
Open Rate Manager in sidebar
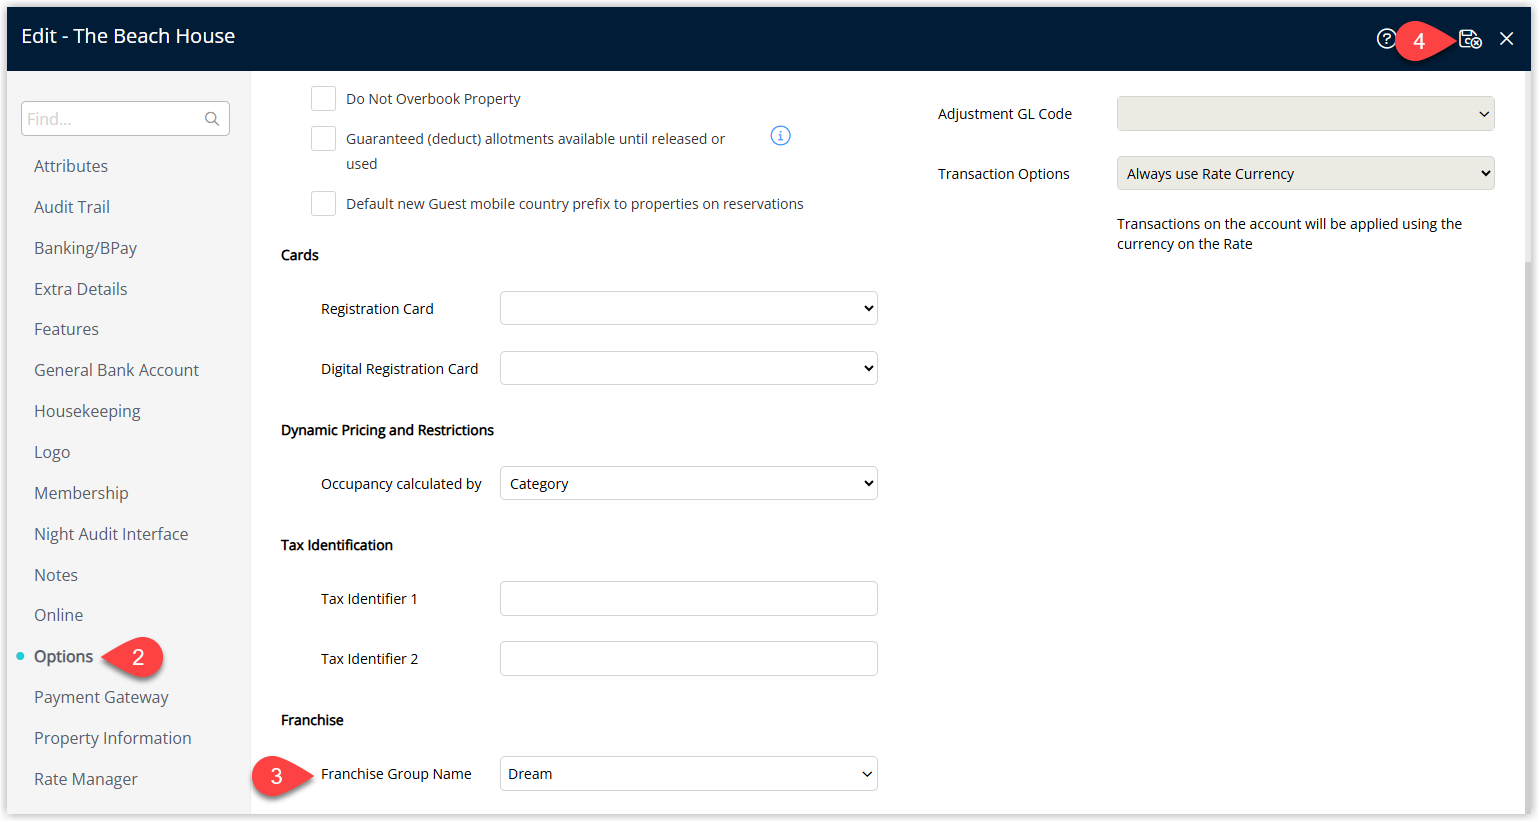[x=86, y=779]
